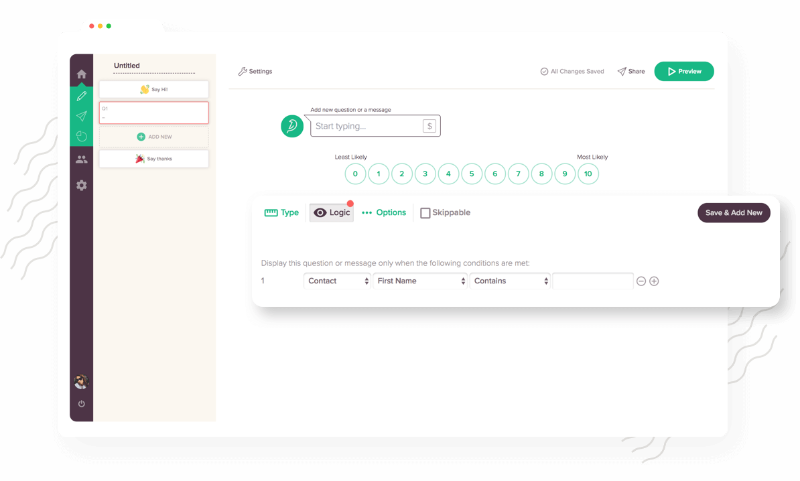Open the contacts people icon
The width and height of the screenshot is (800, 481).
click(x=81, y=159)
